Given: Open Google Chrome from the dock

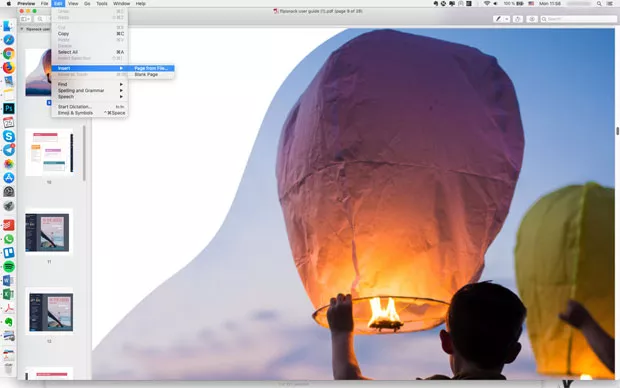Looking at the screenshot, I should coord(9,53).
